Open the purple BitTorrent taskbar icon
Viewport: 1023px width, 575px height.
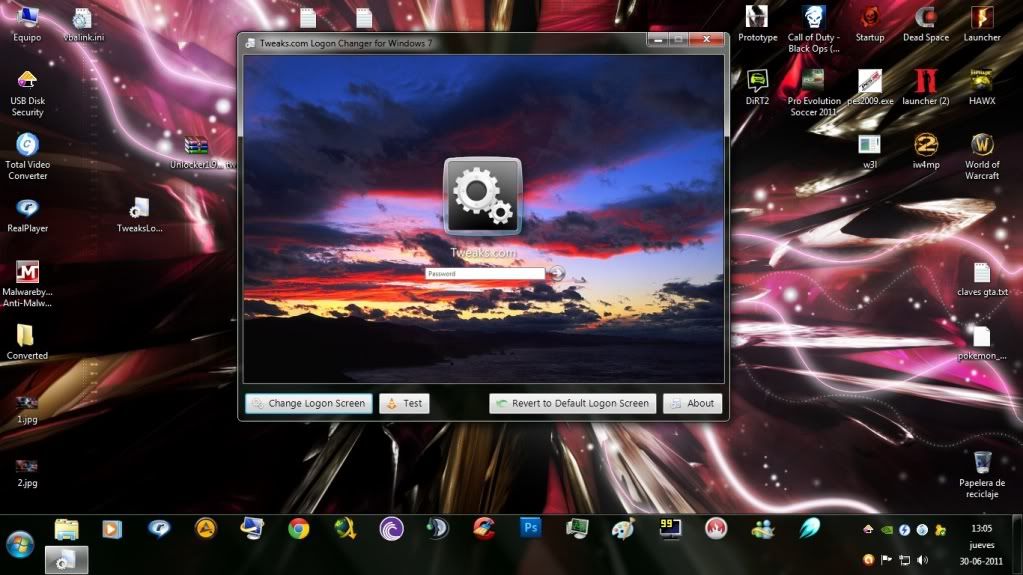391,529
